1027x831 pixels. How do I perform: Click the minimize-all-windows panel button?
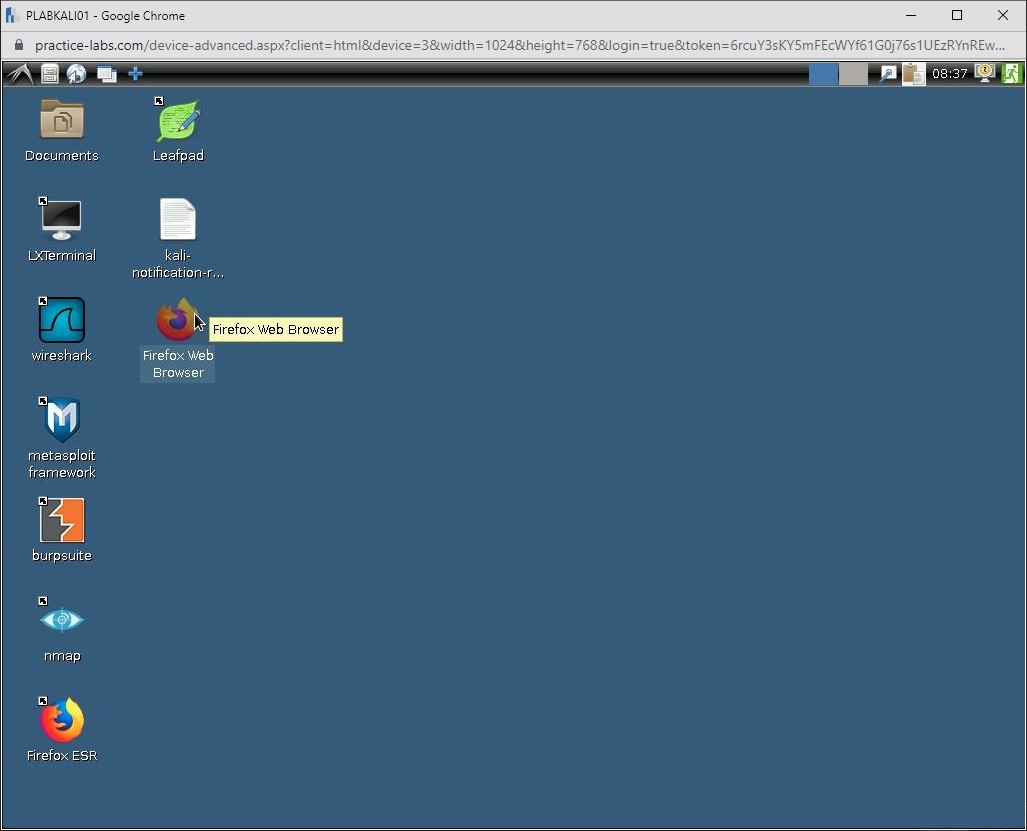107,73
